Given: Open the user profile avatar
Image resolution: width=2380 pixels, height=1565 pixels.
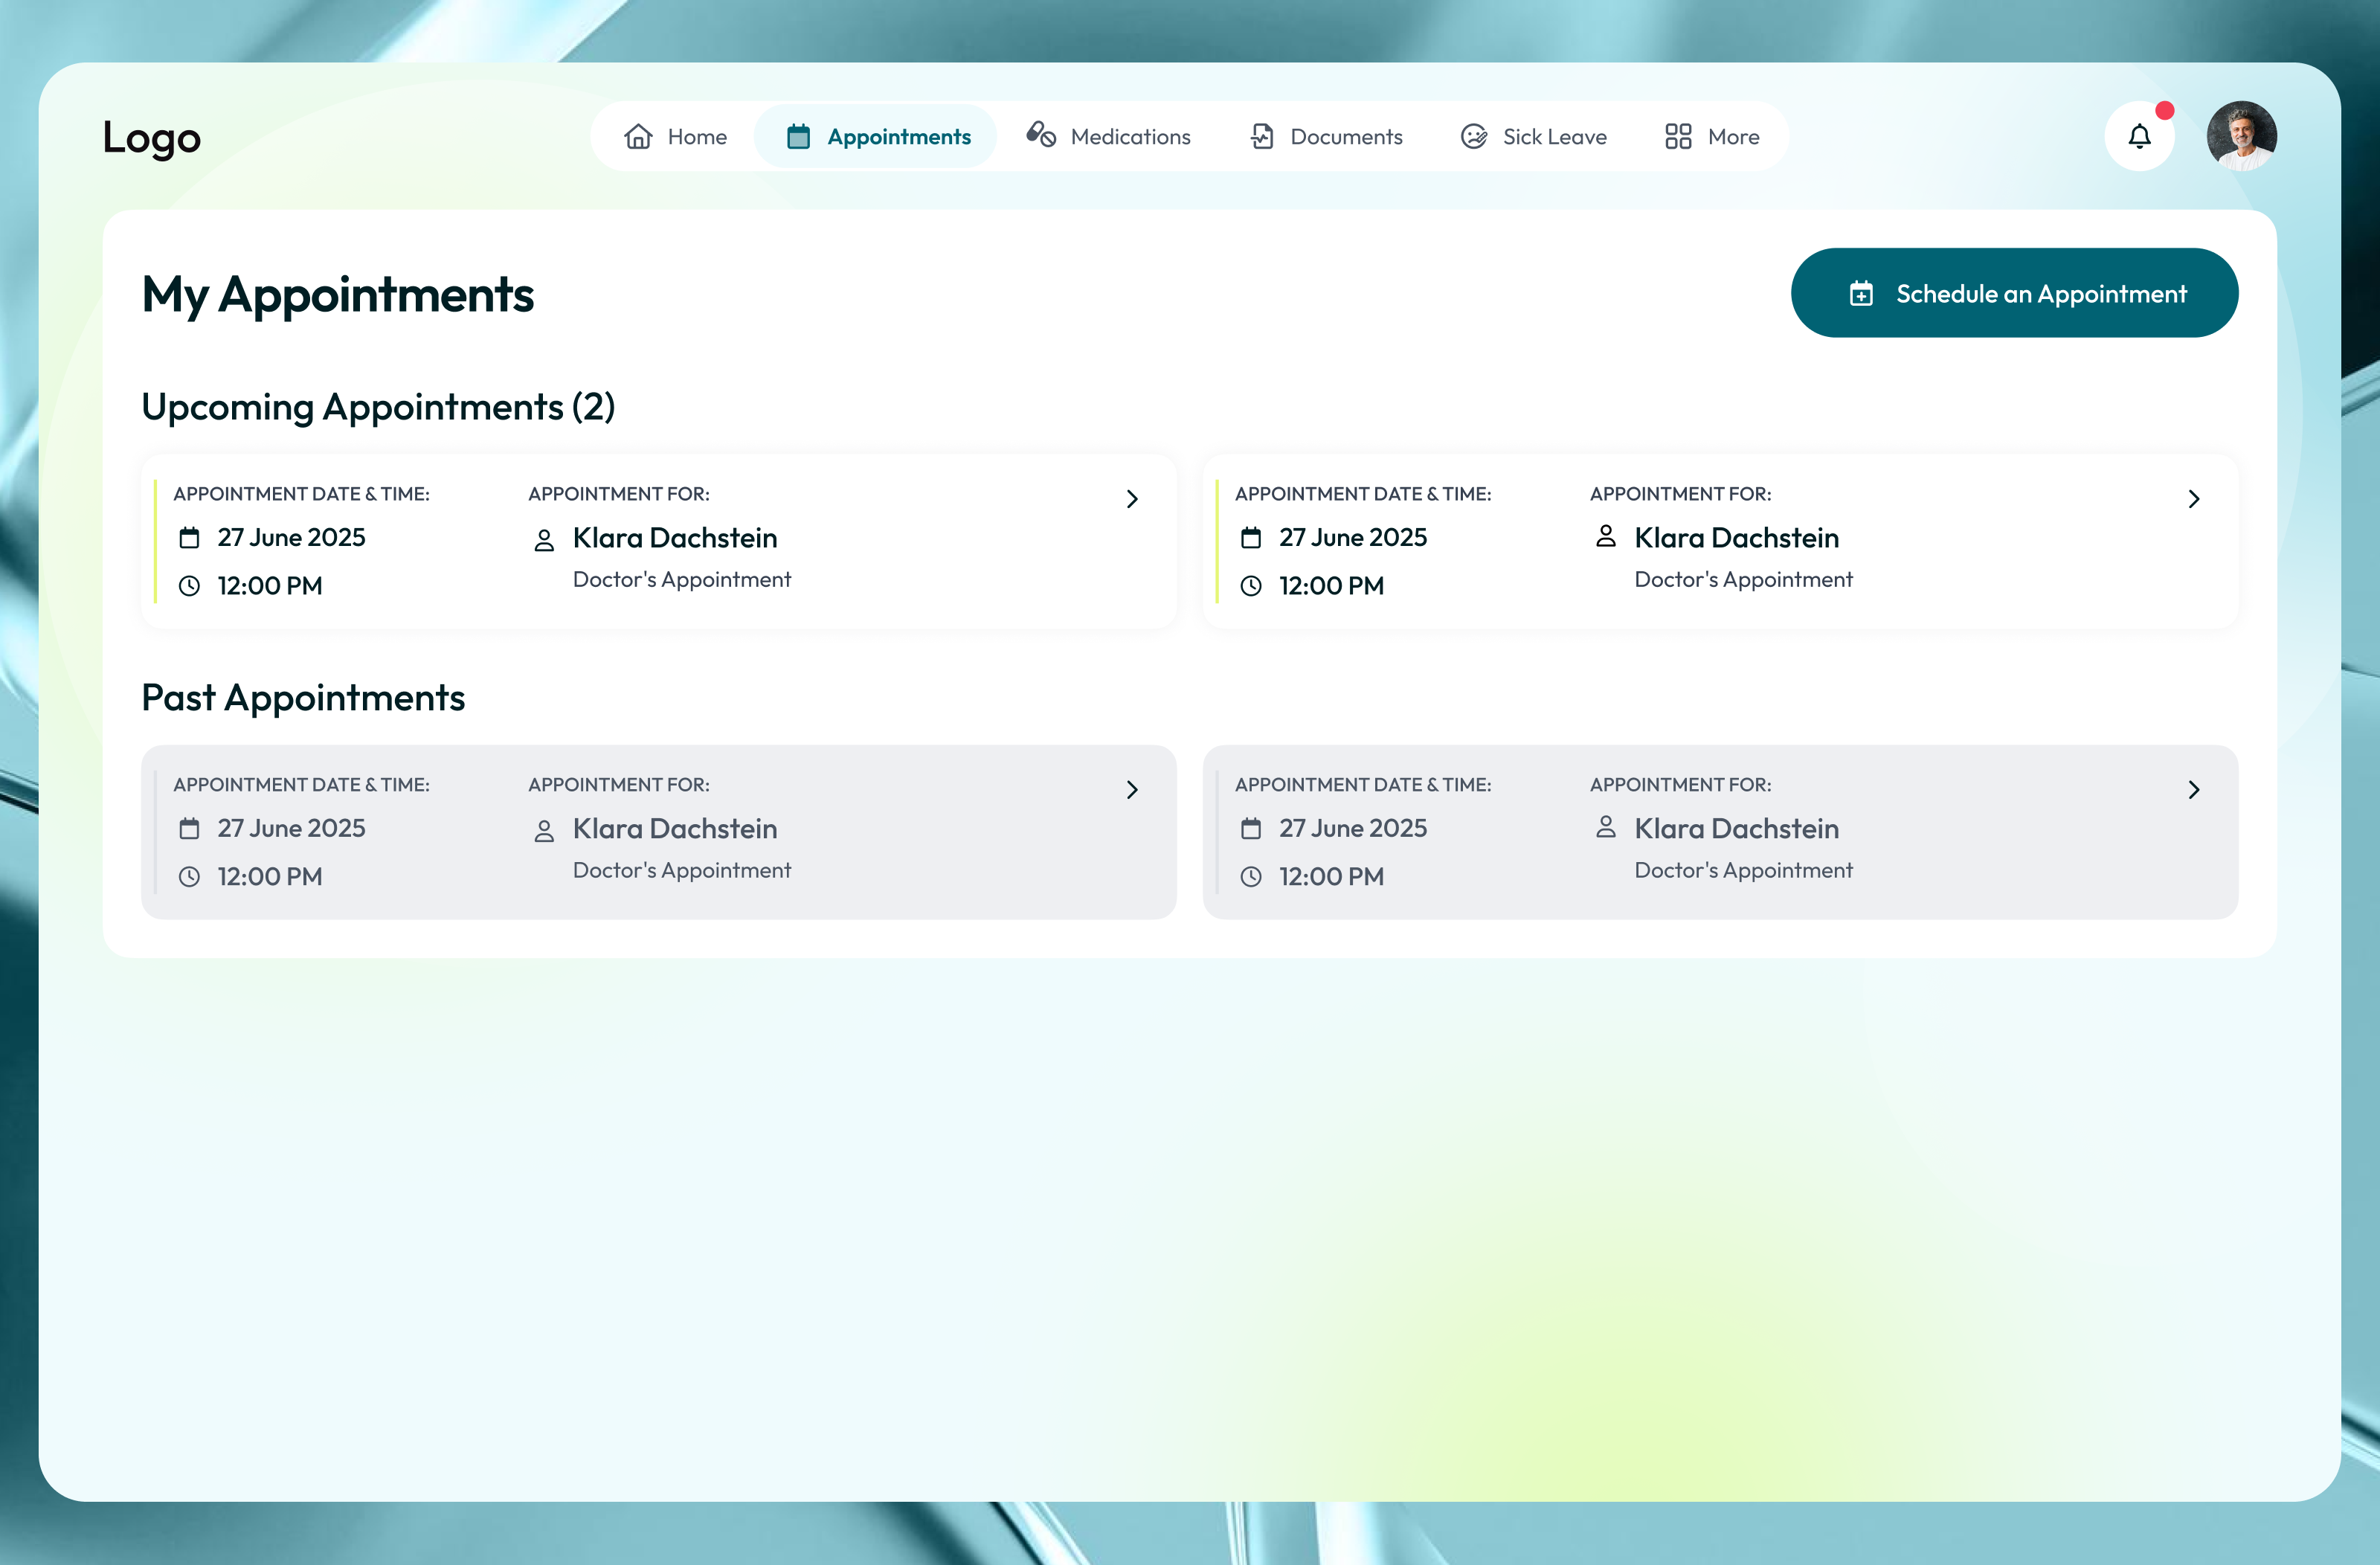Looking at the screenshot, I should coord(2241,136).
